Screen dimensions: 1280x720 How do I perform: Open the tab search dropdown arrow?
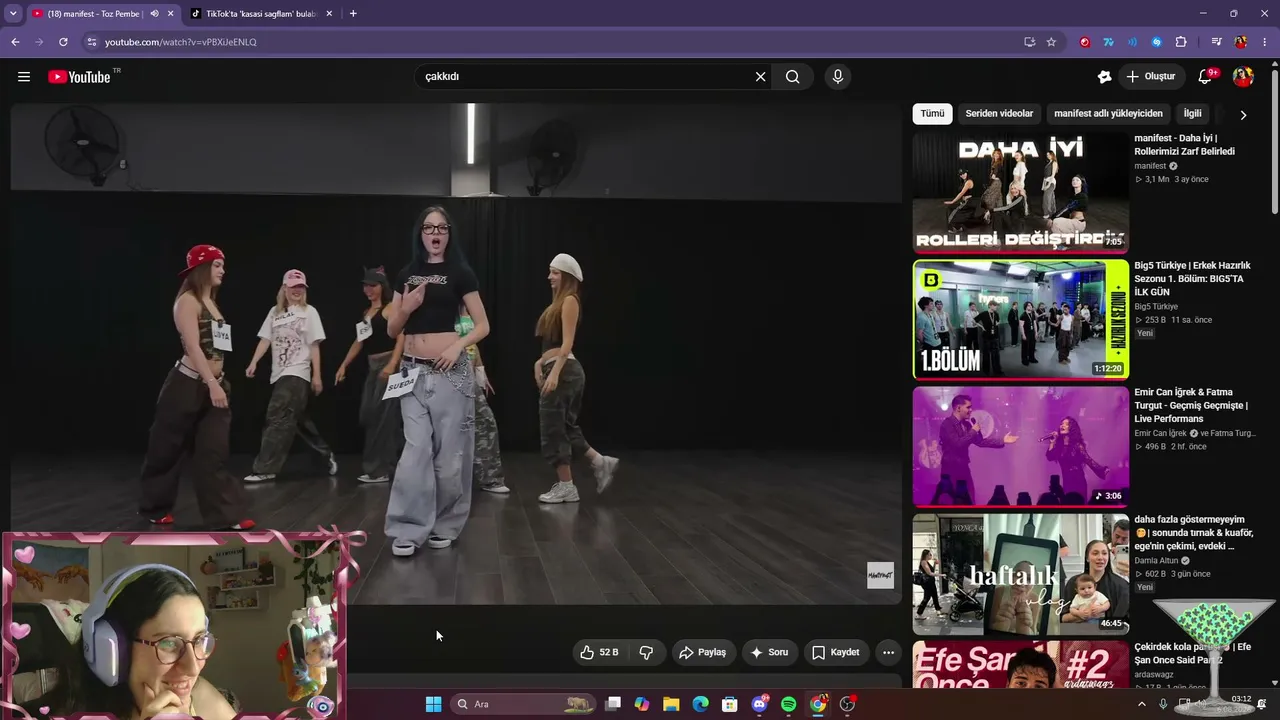tap(13, 14)
